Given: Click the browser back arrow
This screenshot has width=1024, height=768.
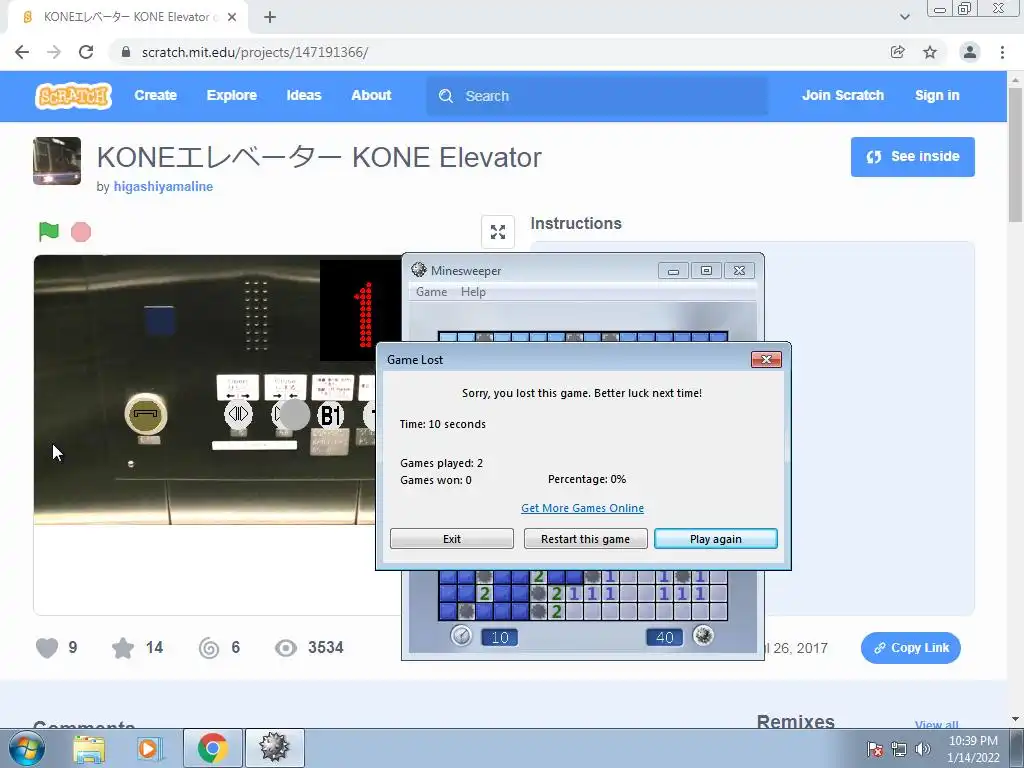Looking at the screenshot, I should coord(22,52).
